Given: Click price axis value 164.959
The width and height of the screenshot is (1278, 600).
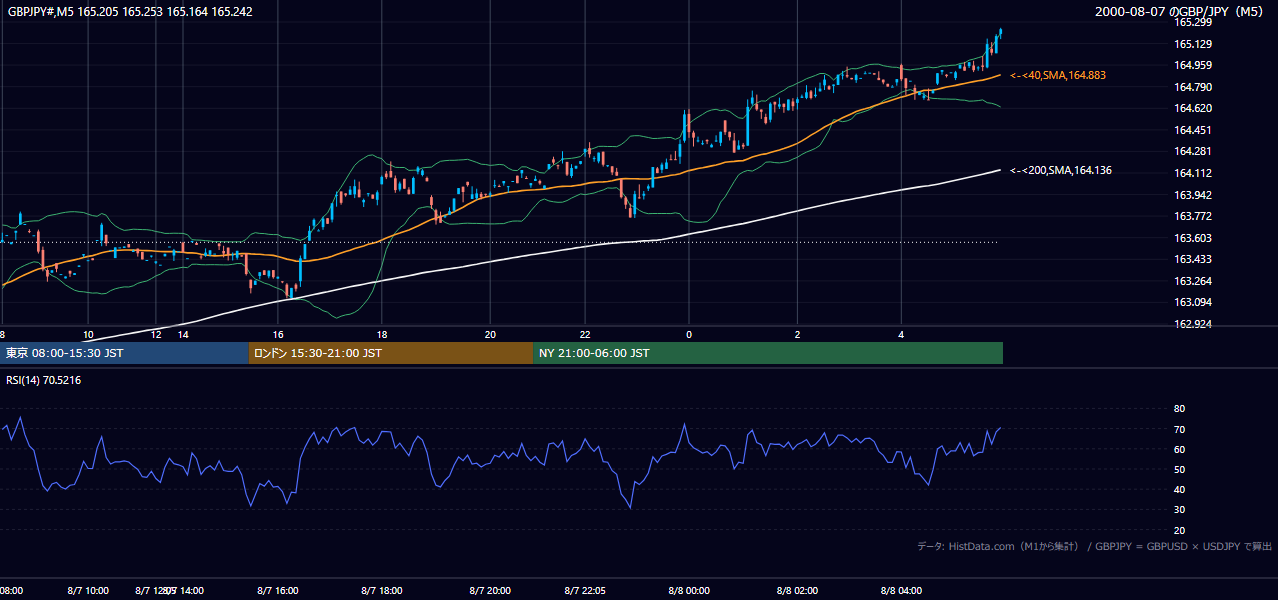Looking at the screenshot, I should tap(1192, 66).
